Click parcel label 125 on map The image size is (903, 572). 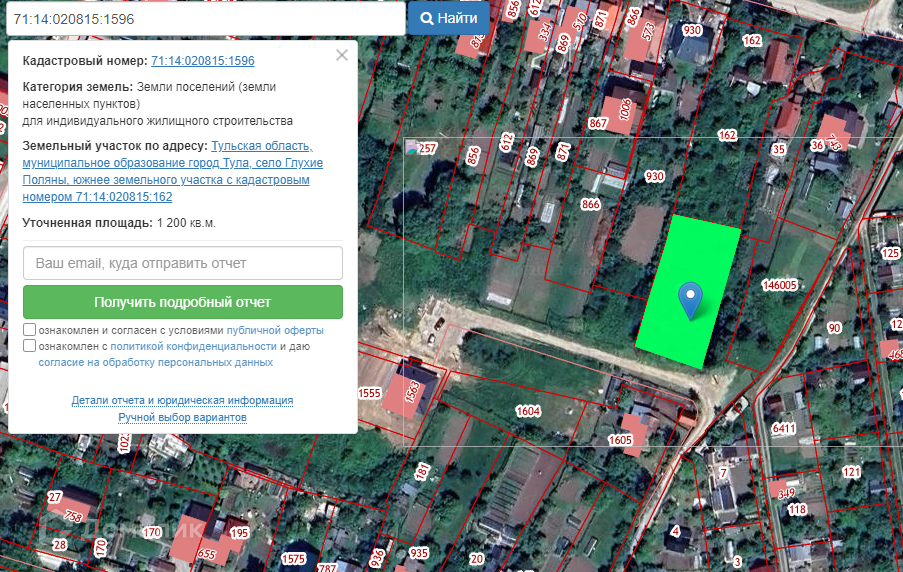pyautogui.click(x=890, y=253)
